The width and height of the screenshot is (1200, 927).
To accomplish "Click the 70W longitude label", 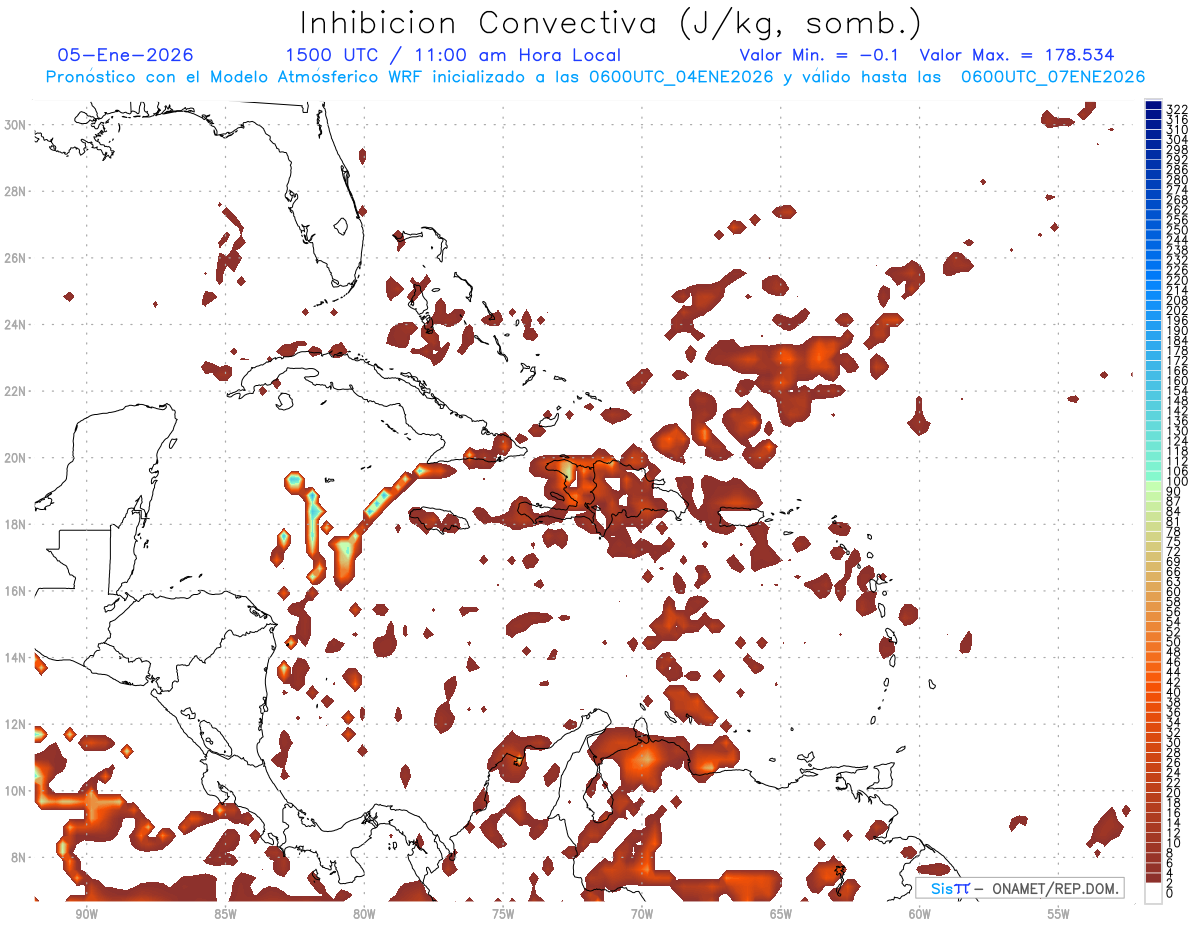I will pyautogui.click(x=642, y=914).
